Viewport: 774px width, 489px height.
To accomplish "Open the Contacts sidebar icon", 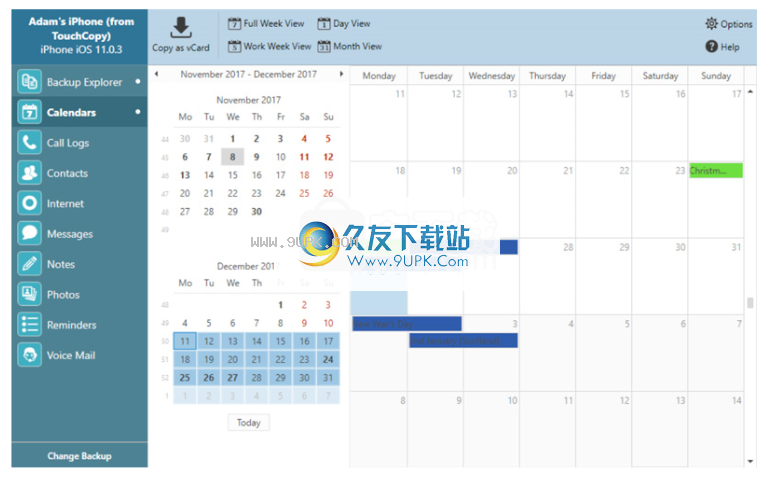I will [30, 173].
